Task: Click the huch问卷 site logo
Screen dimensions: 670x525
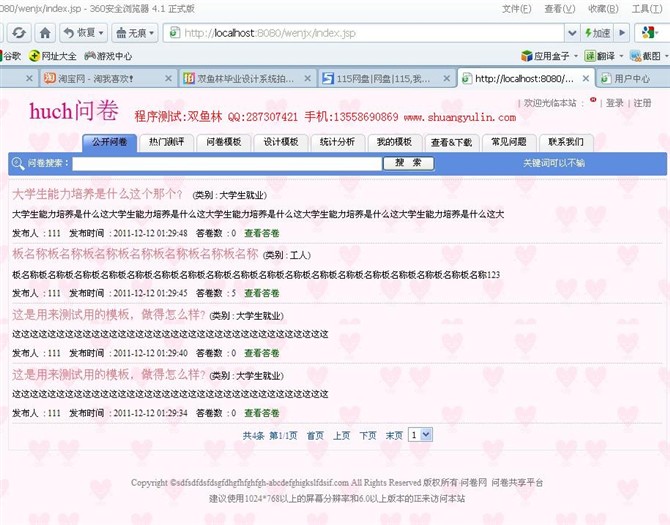Action: pos(73,111)
